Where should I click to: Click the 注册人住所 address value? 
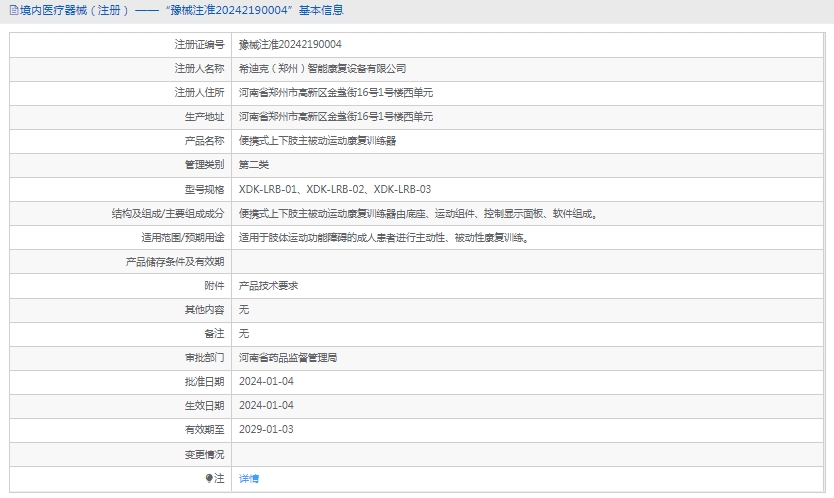point(335,93)
